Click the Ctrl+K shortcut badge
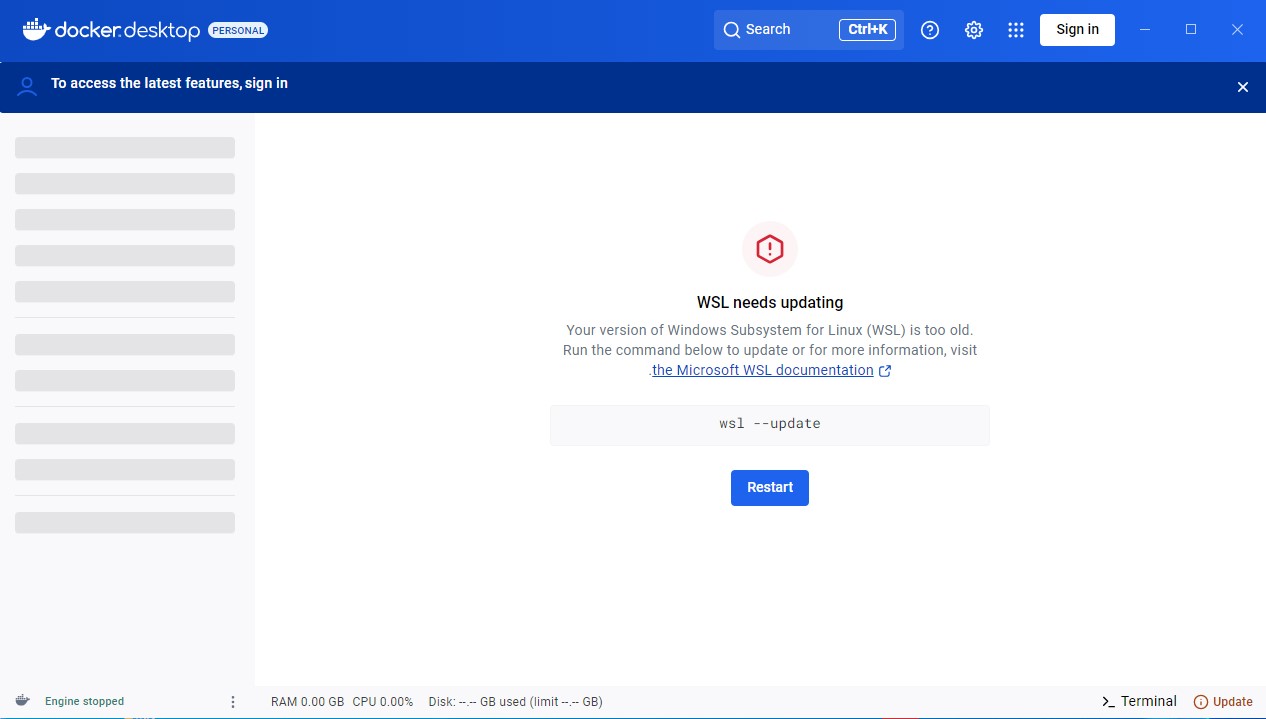This screenshot has height=719, width=1266. [x=867, y=30]
